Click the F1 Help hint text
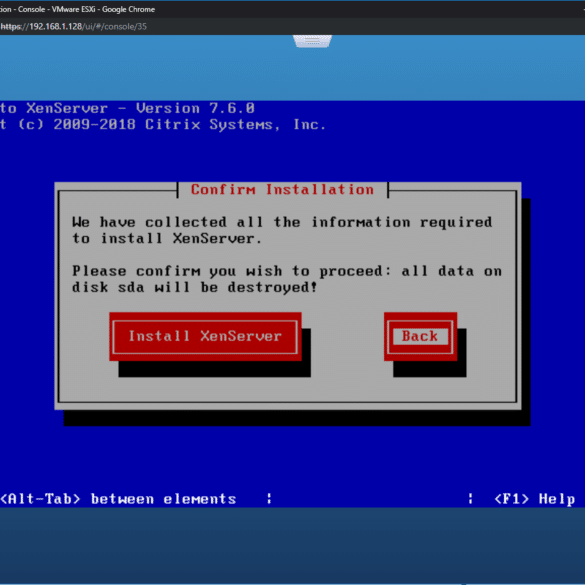The height and width of the screenshot is (585, 585). tap(535, 499)
